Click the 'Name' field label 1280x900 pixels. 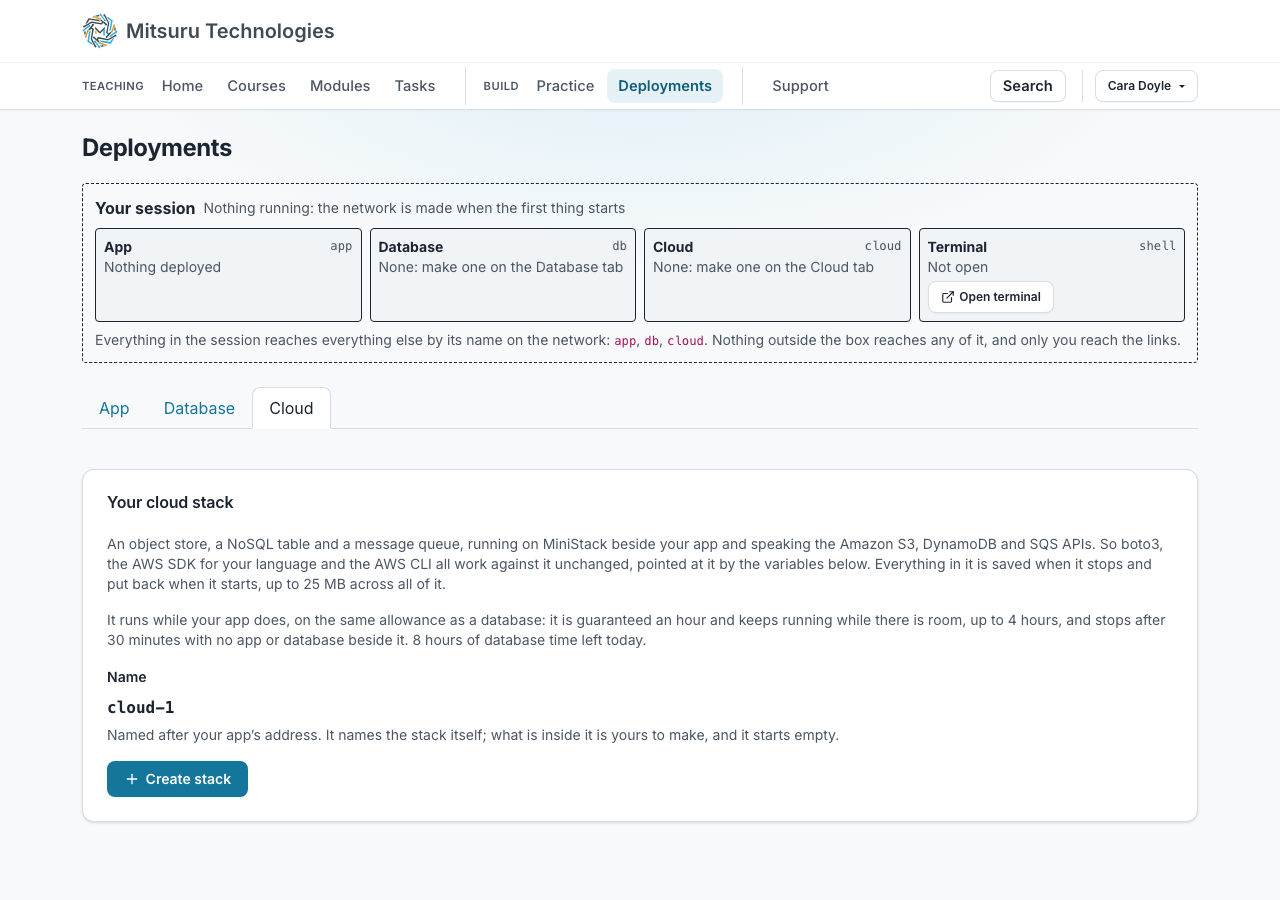click(127, 677)
